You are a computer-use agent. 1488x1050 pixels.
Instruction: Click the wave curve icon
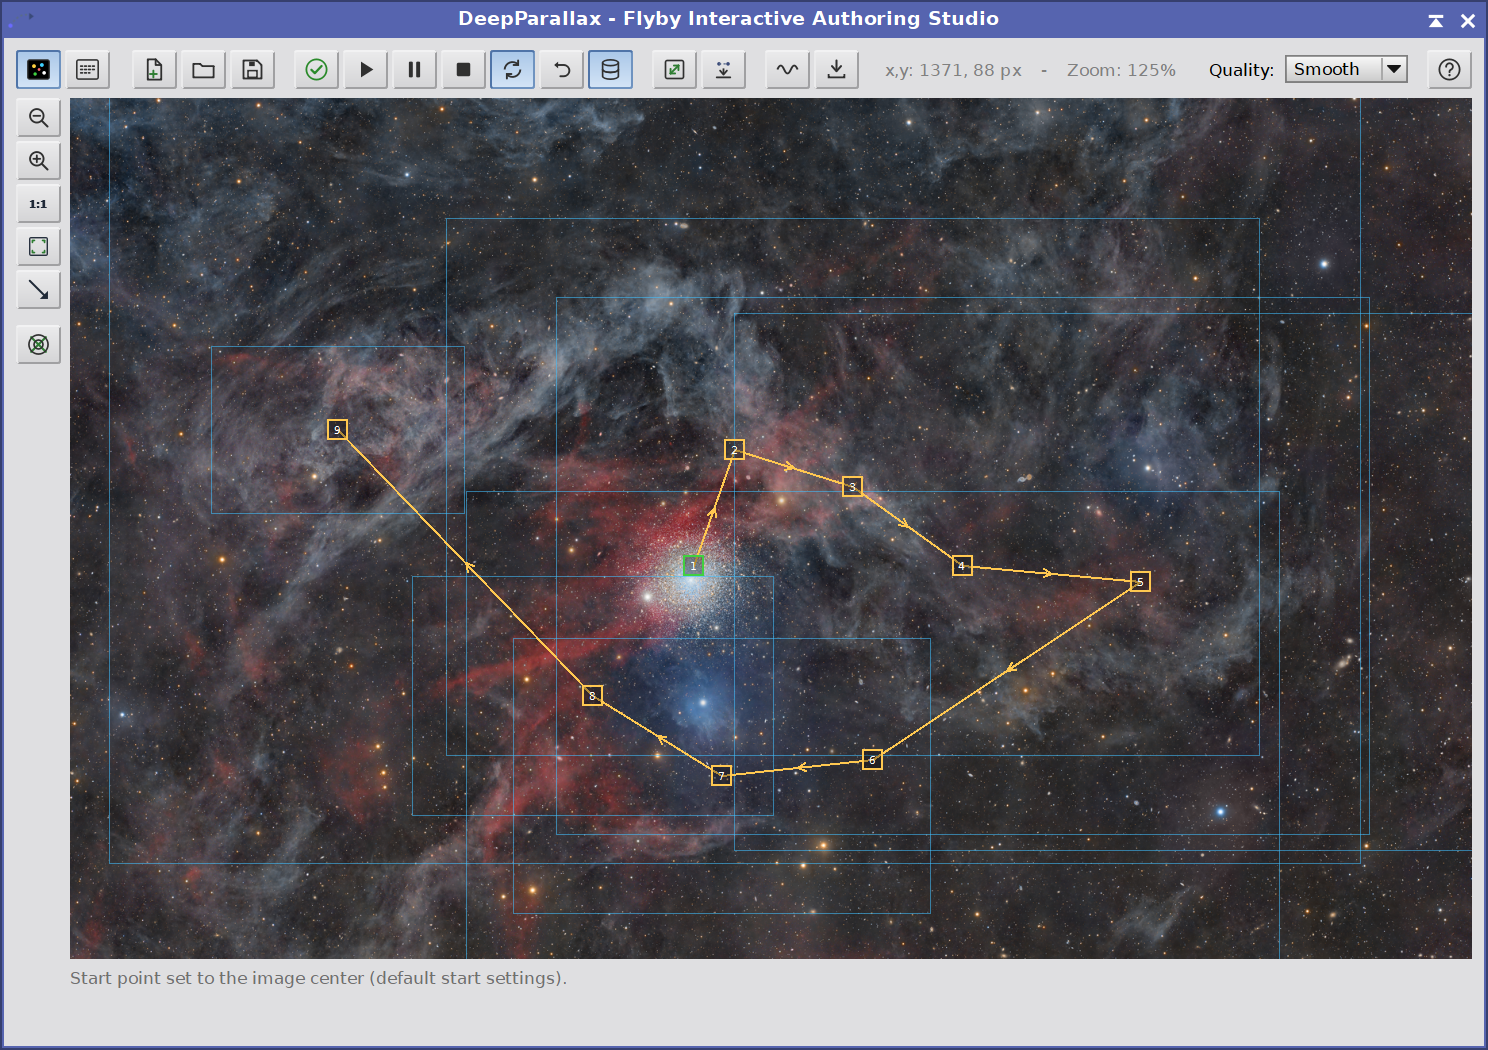787,70
